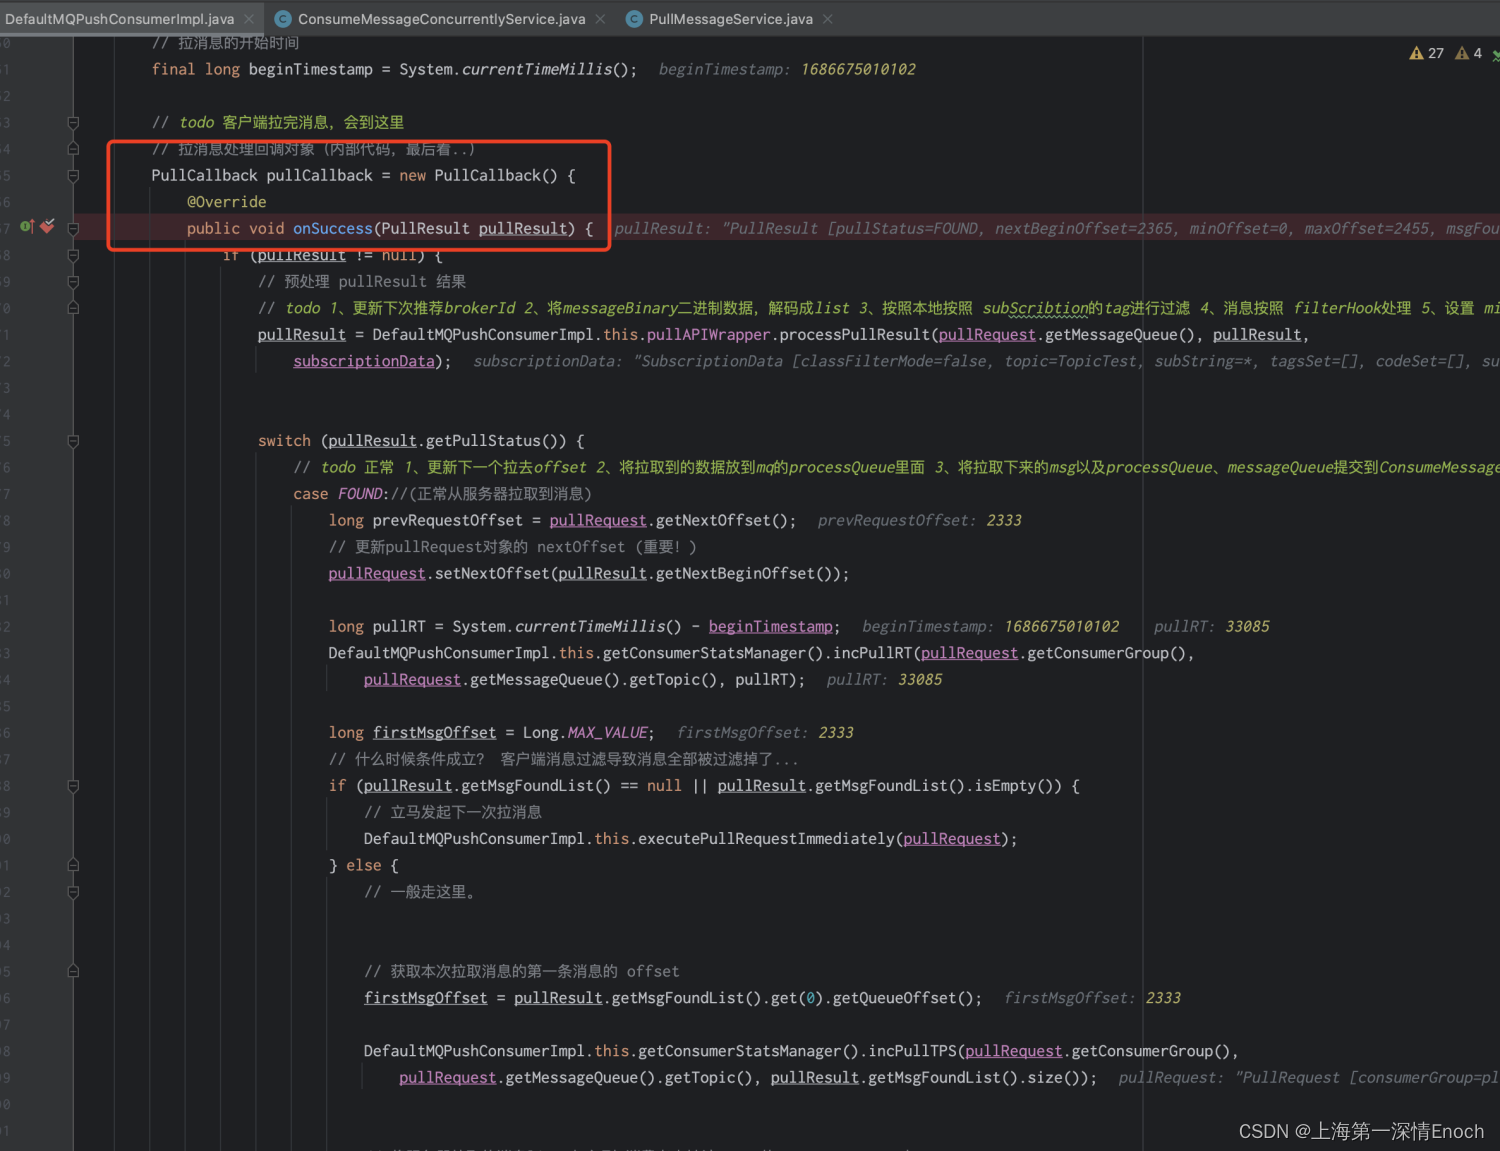
Task: Click the underlined subscriptionData argument
Action: (x=364, y=361)
